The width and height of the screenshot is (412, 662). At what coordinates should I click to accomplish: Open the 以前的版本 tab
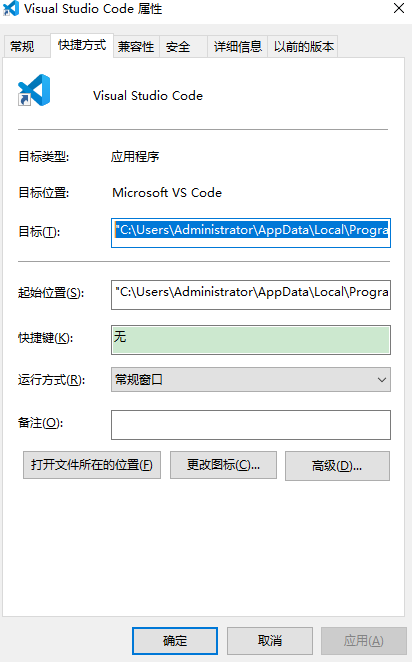click(303, 46)
